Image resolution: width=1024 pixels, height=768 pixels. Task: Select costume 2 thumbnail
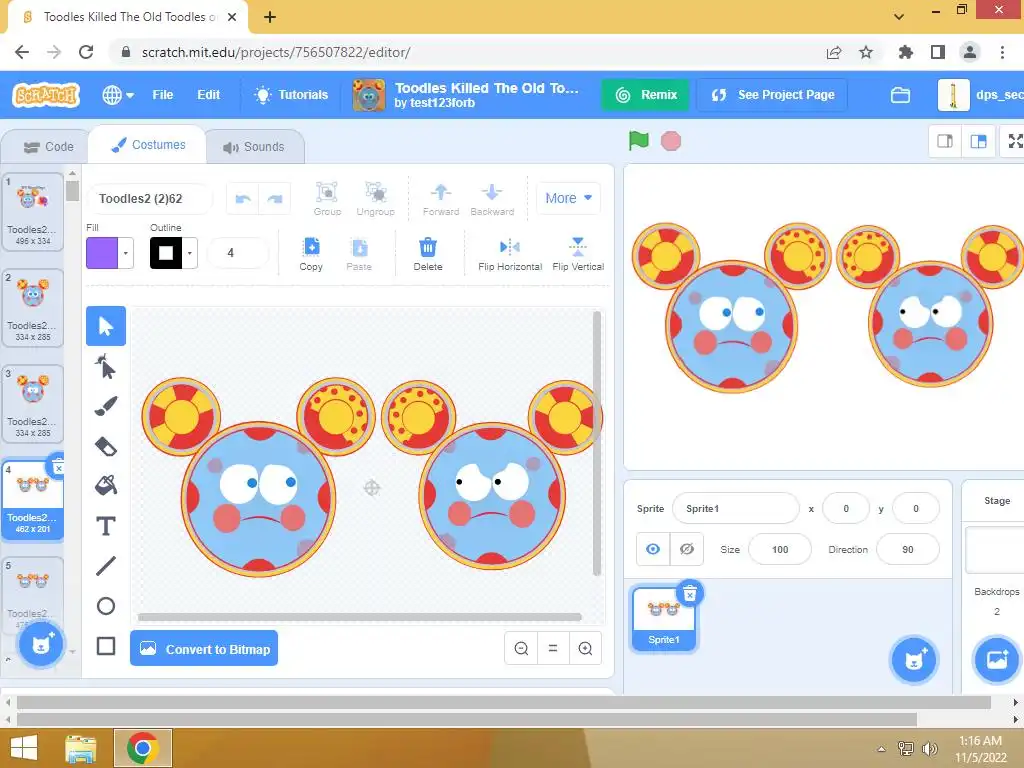[x=33, y=308]
